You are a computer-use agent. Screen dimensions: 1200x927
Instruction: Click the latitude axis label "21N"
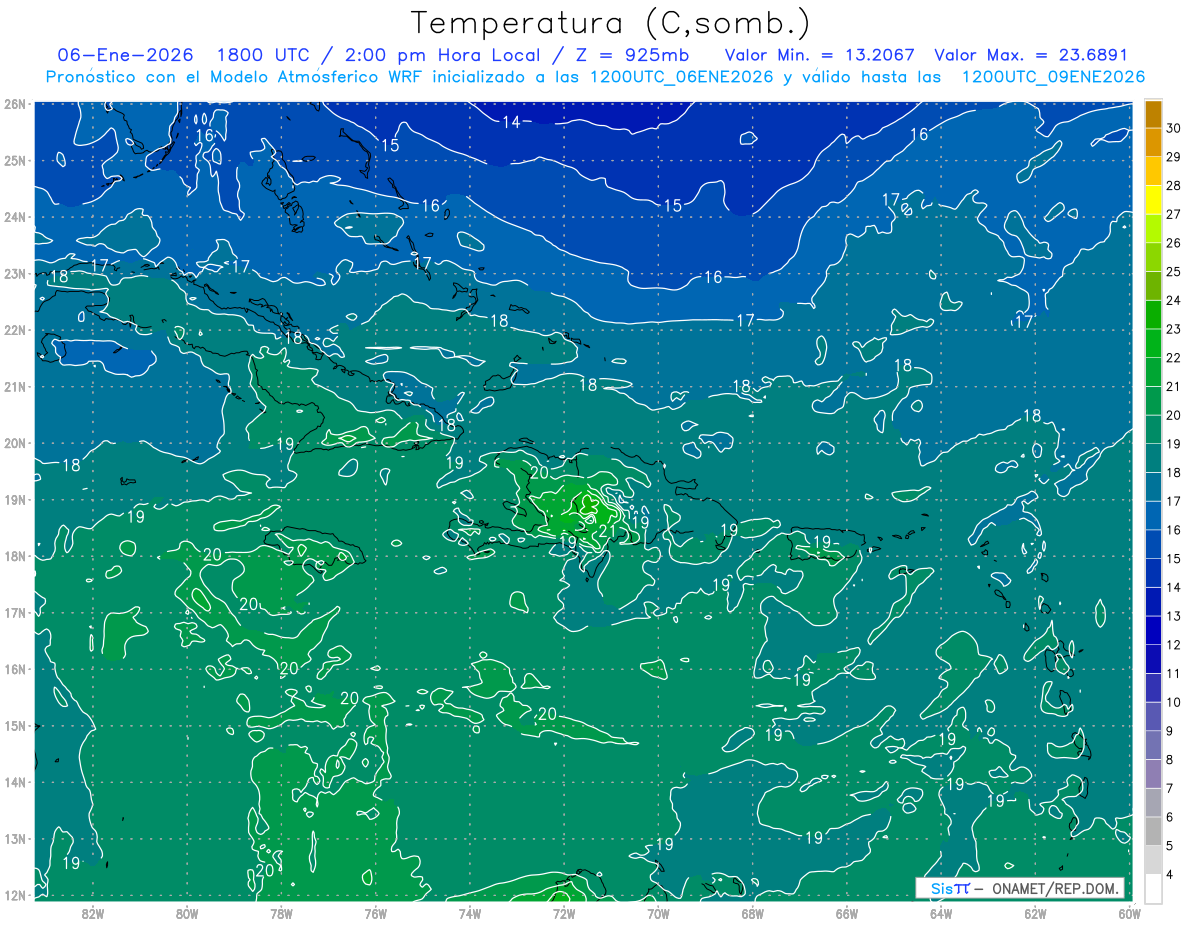tap(15, 386)
